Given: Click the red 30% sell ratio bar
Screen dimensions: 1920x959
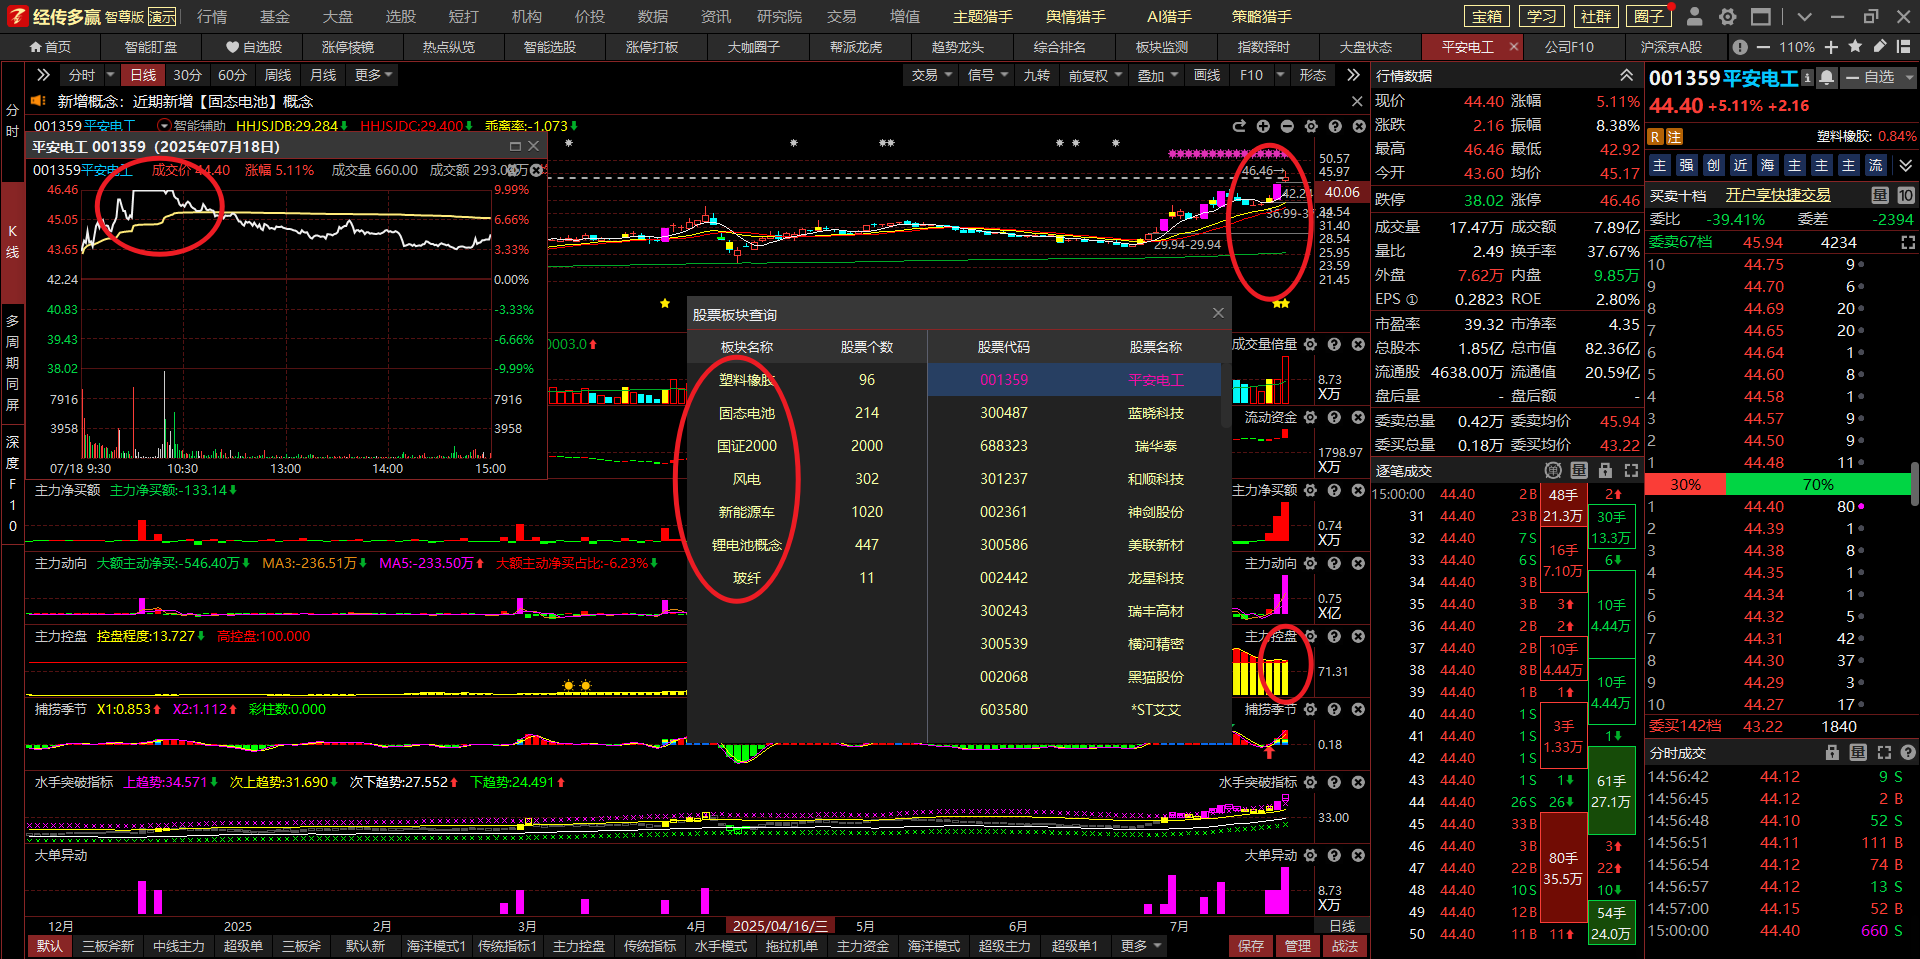Looking at the screenshot, I should tap(1686, 484).
